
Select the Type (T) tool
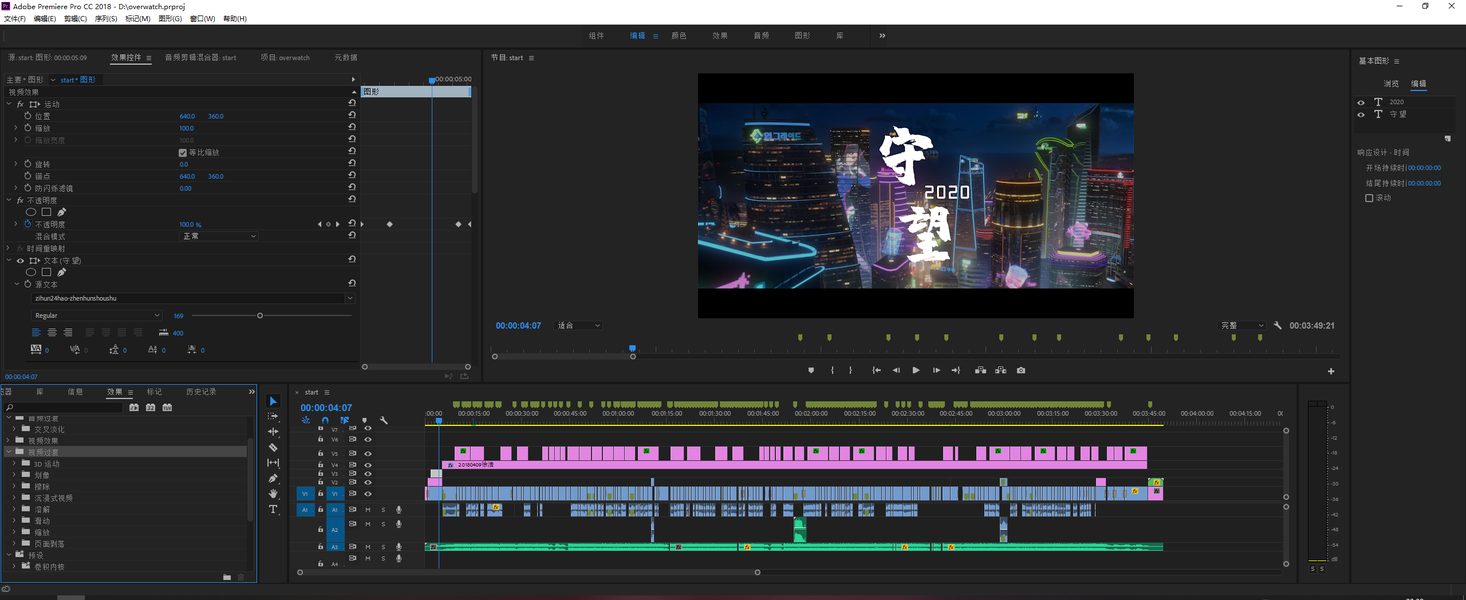273,509
